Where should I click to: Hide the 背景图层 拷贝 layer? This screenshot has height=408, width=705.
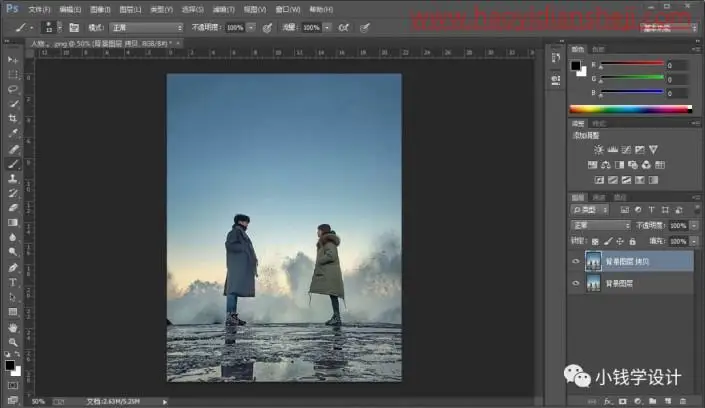576,261
